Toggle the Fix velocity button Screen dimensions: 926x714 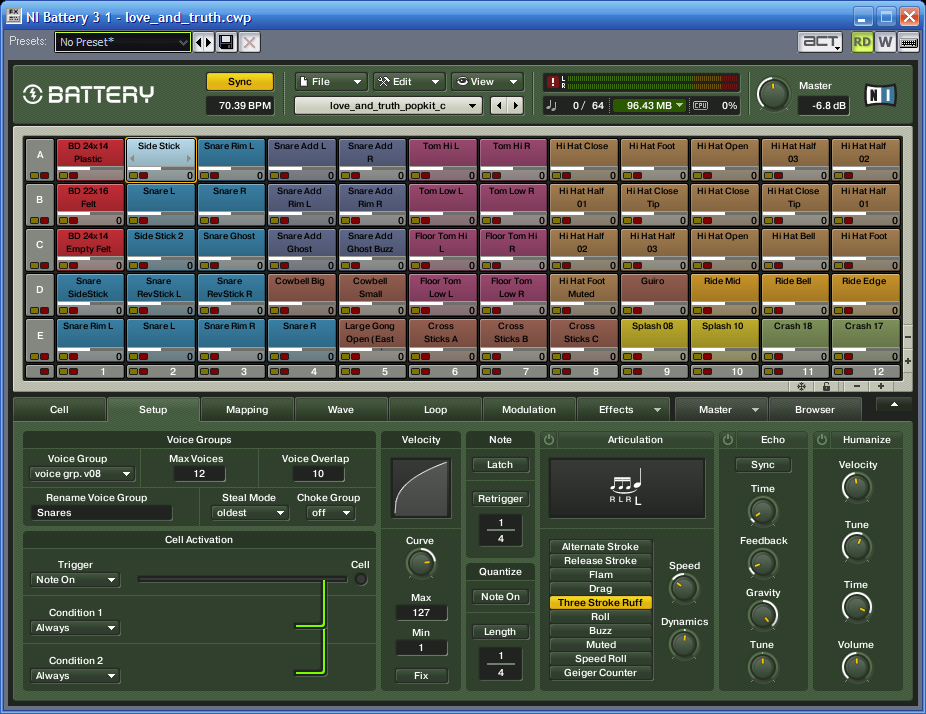421,676
